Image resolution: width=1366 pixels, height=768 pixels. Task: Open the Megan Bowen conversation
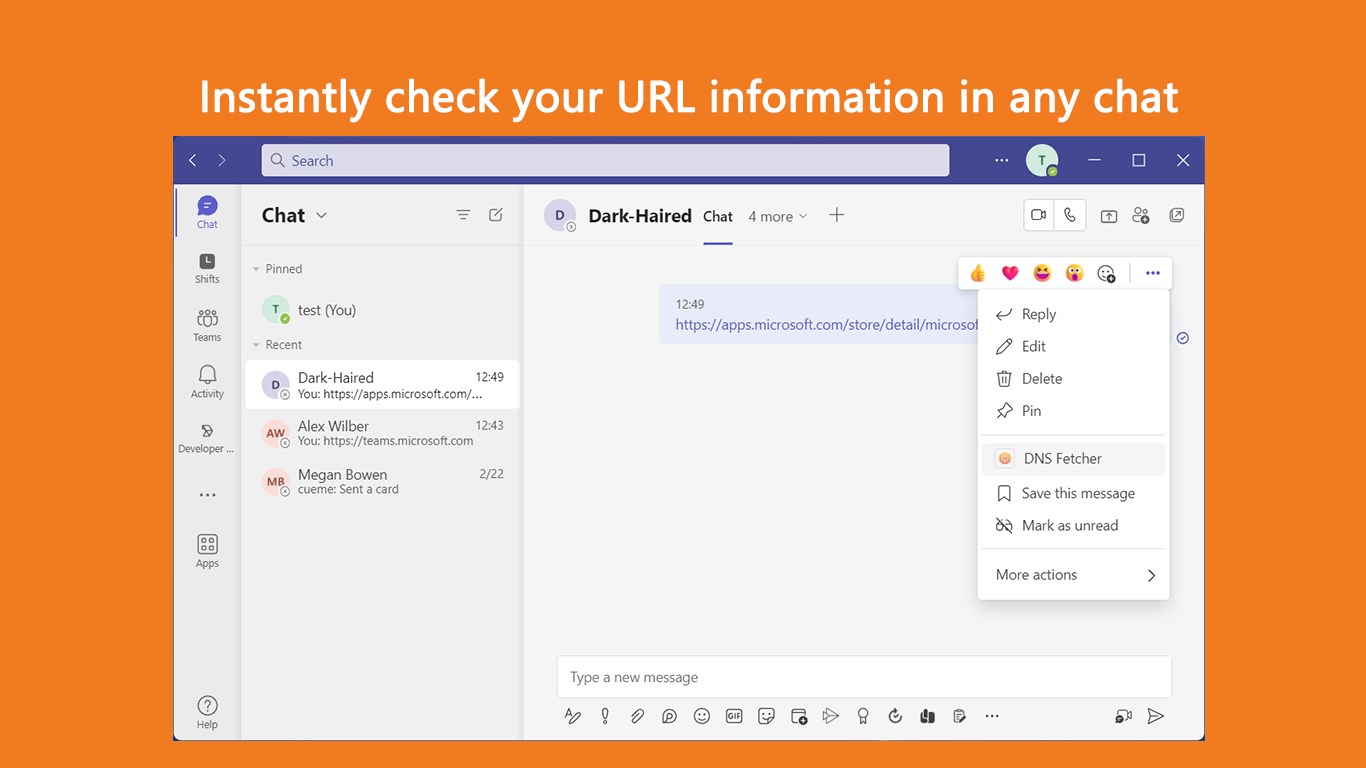pos(382,481)
